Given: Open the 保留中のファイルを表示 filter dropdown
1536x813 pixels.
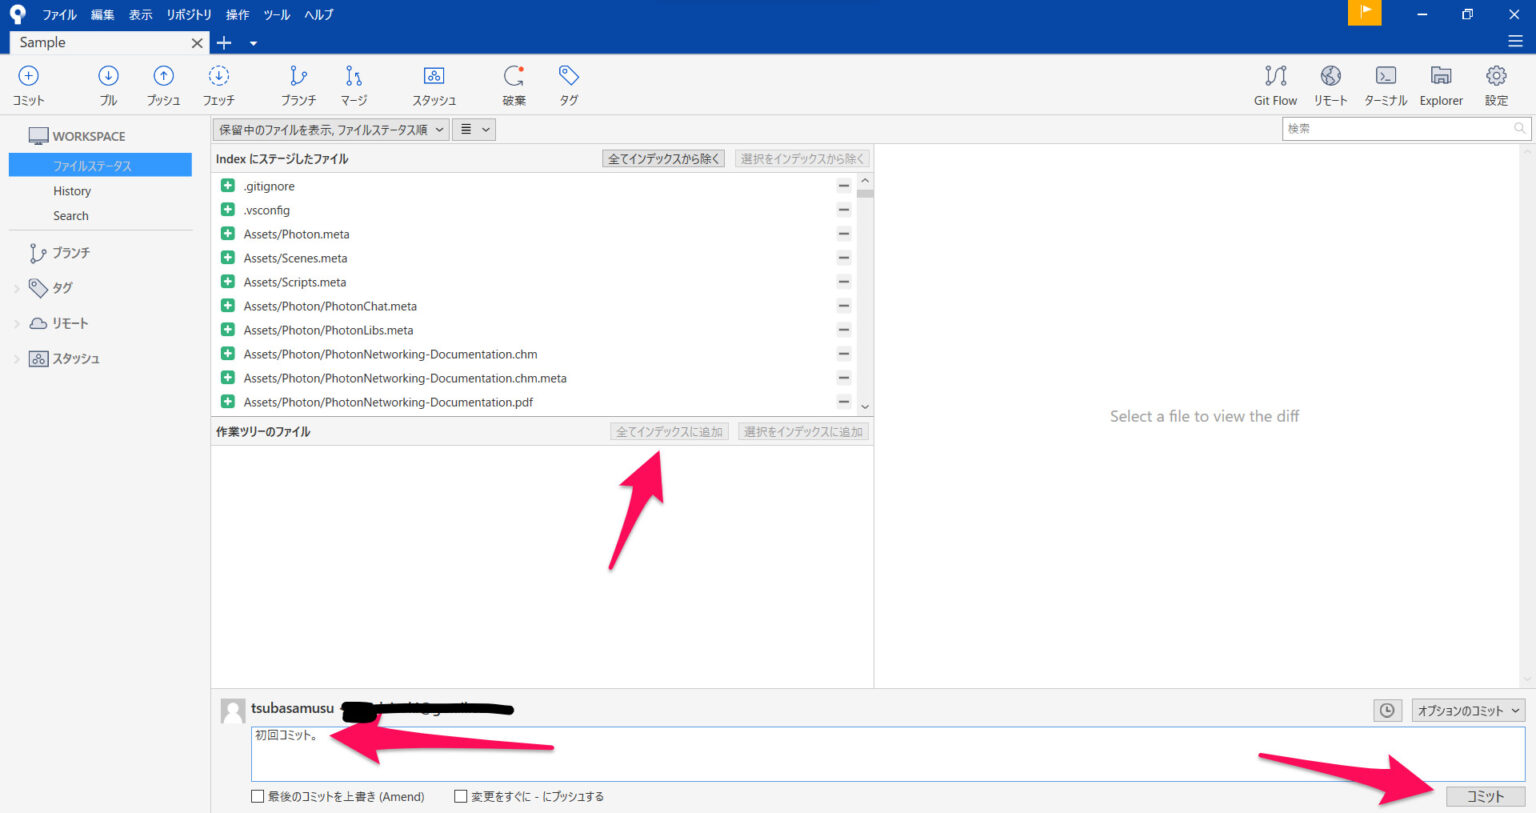Looking at the screenshot, I should coord(330,129).
